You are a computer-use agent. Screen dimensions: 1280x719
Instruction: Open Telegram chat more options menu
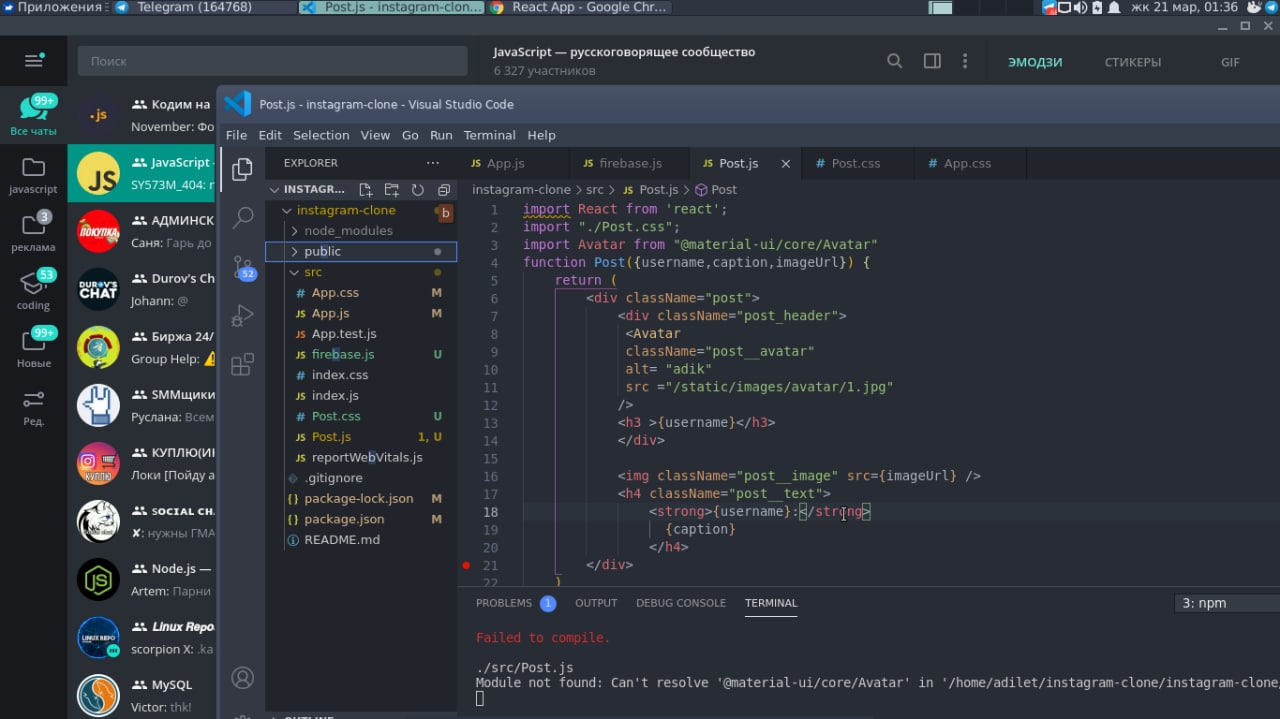point(965,61)
